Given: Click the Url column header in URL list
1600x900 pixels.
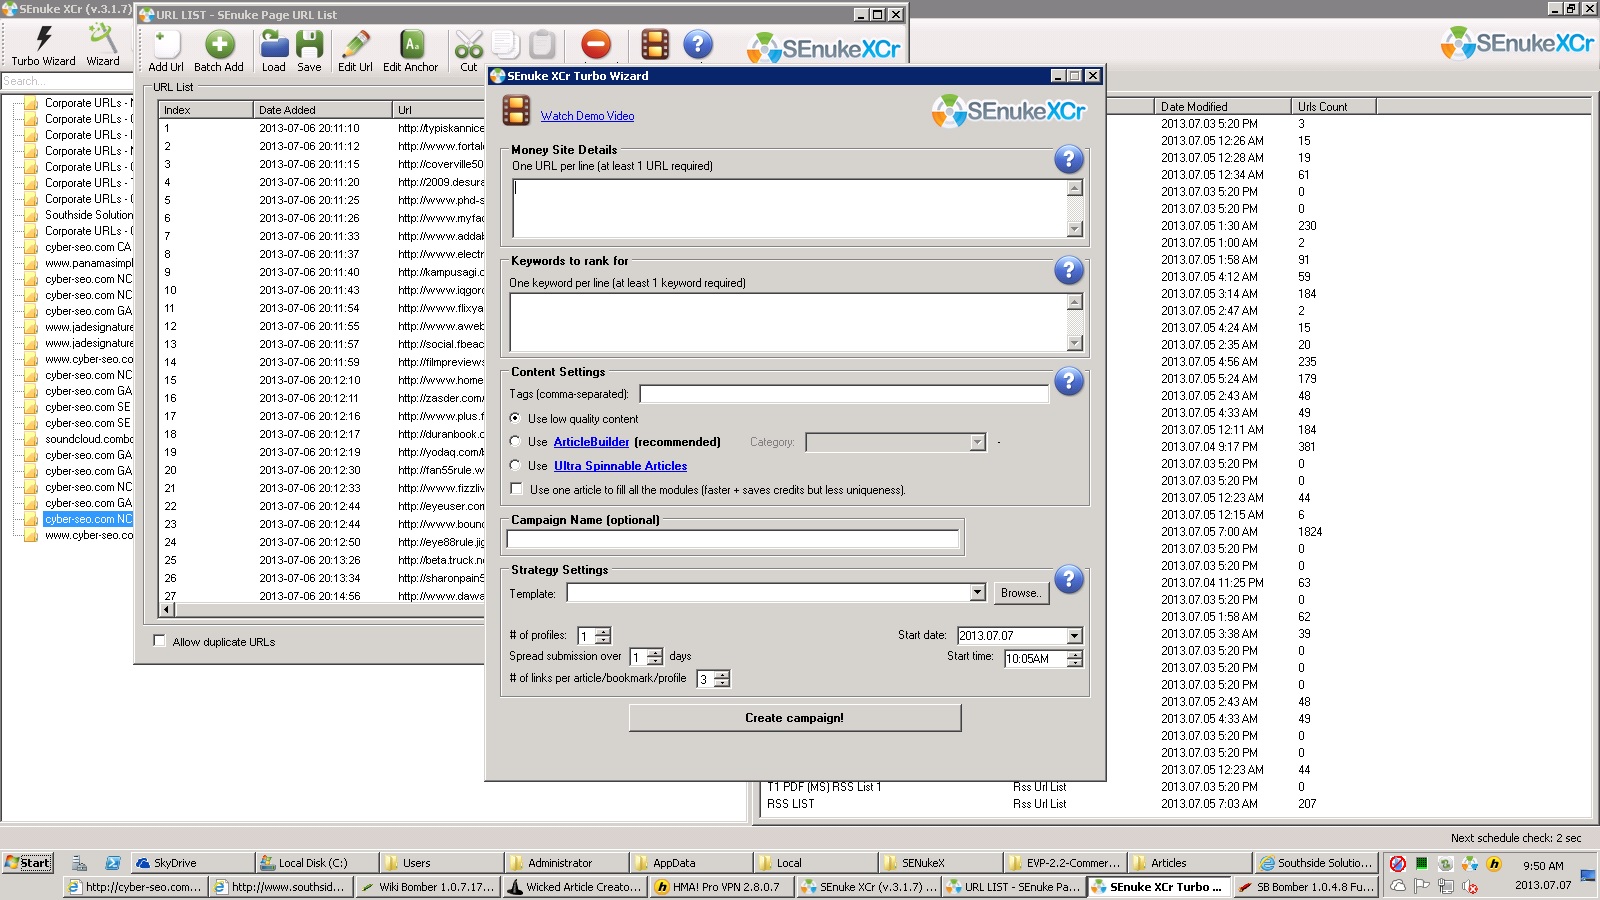Looking at the screenshot, I should pos(438,110).
